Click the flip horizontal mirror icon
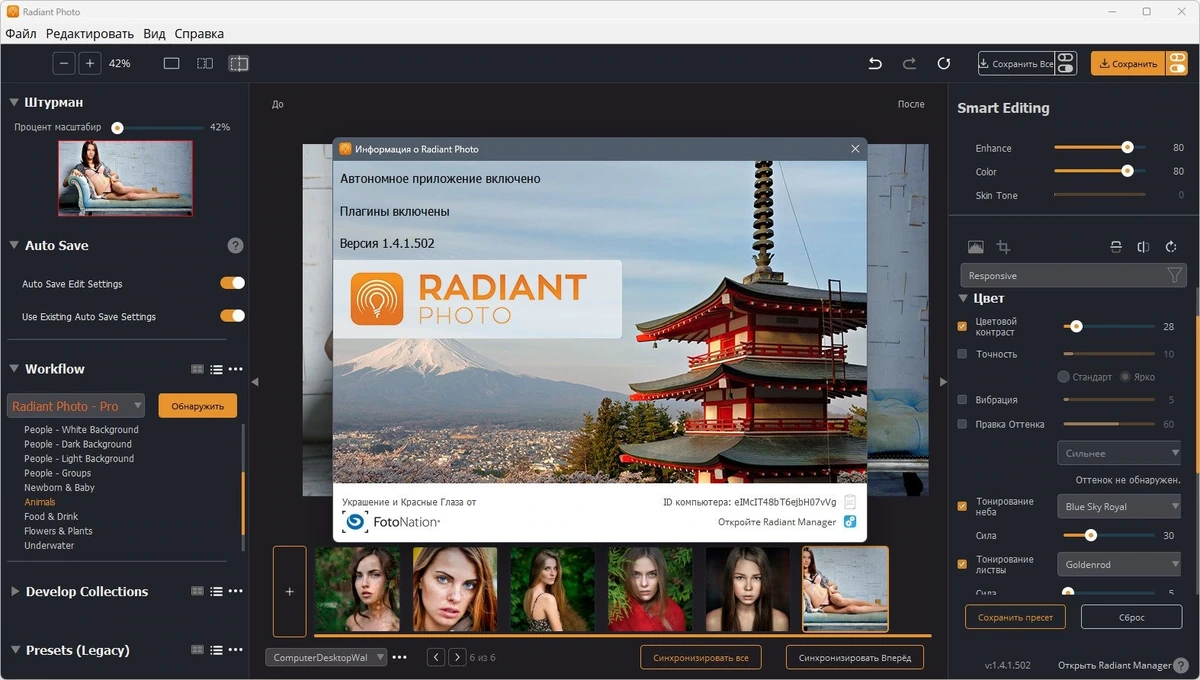Viewport: 1200px width, 680px height. click(1143, 247)
